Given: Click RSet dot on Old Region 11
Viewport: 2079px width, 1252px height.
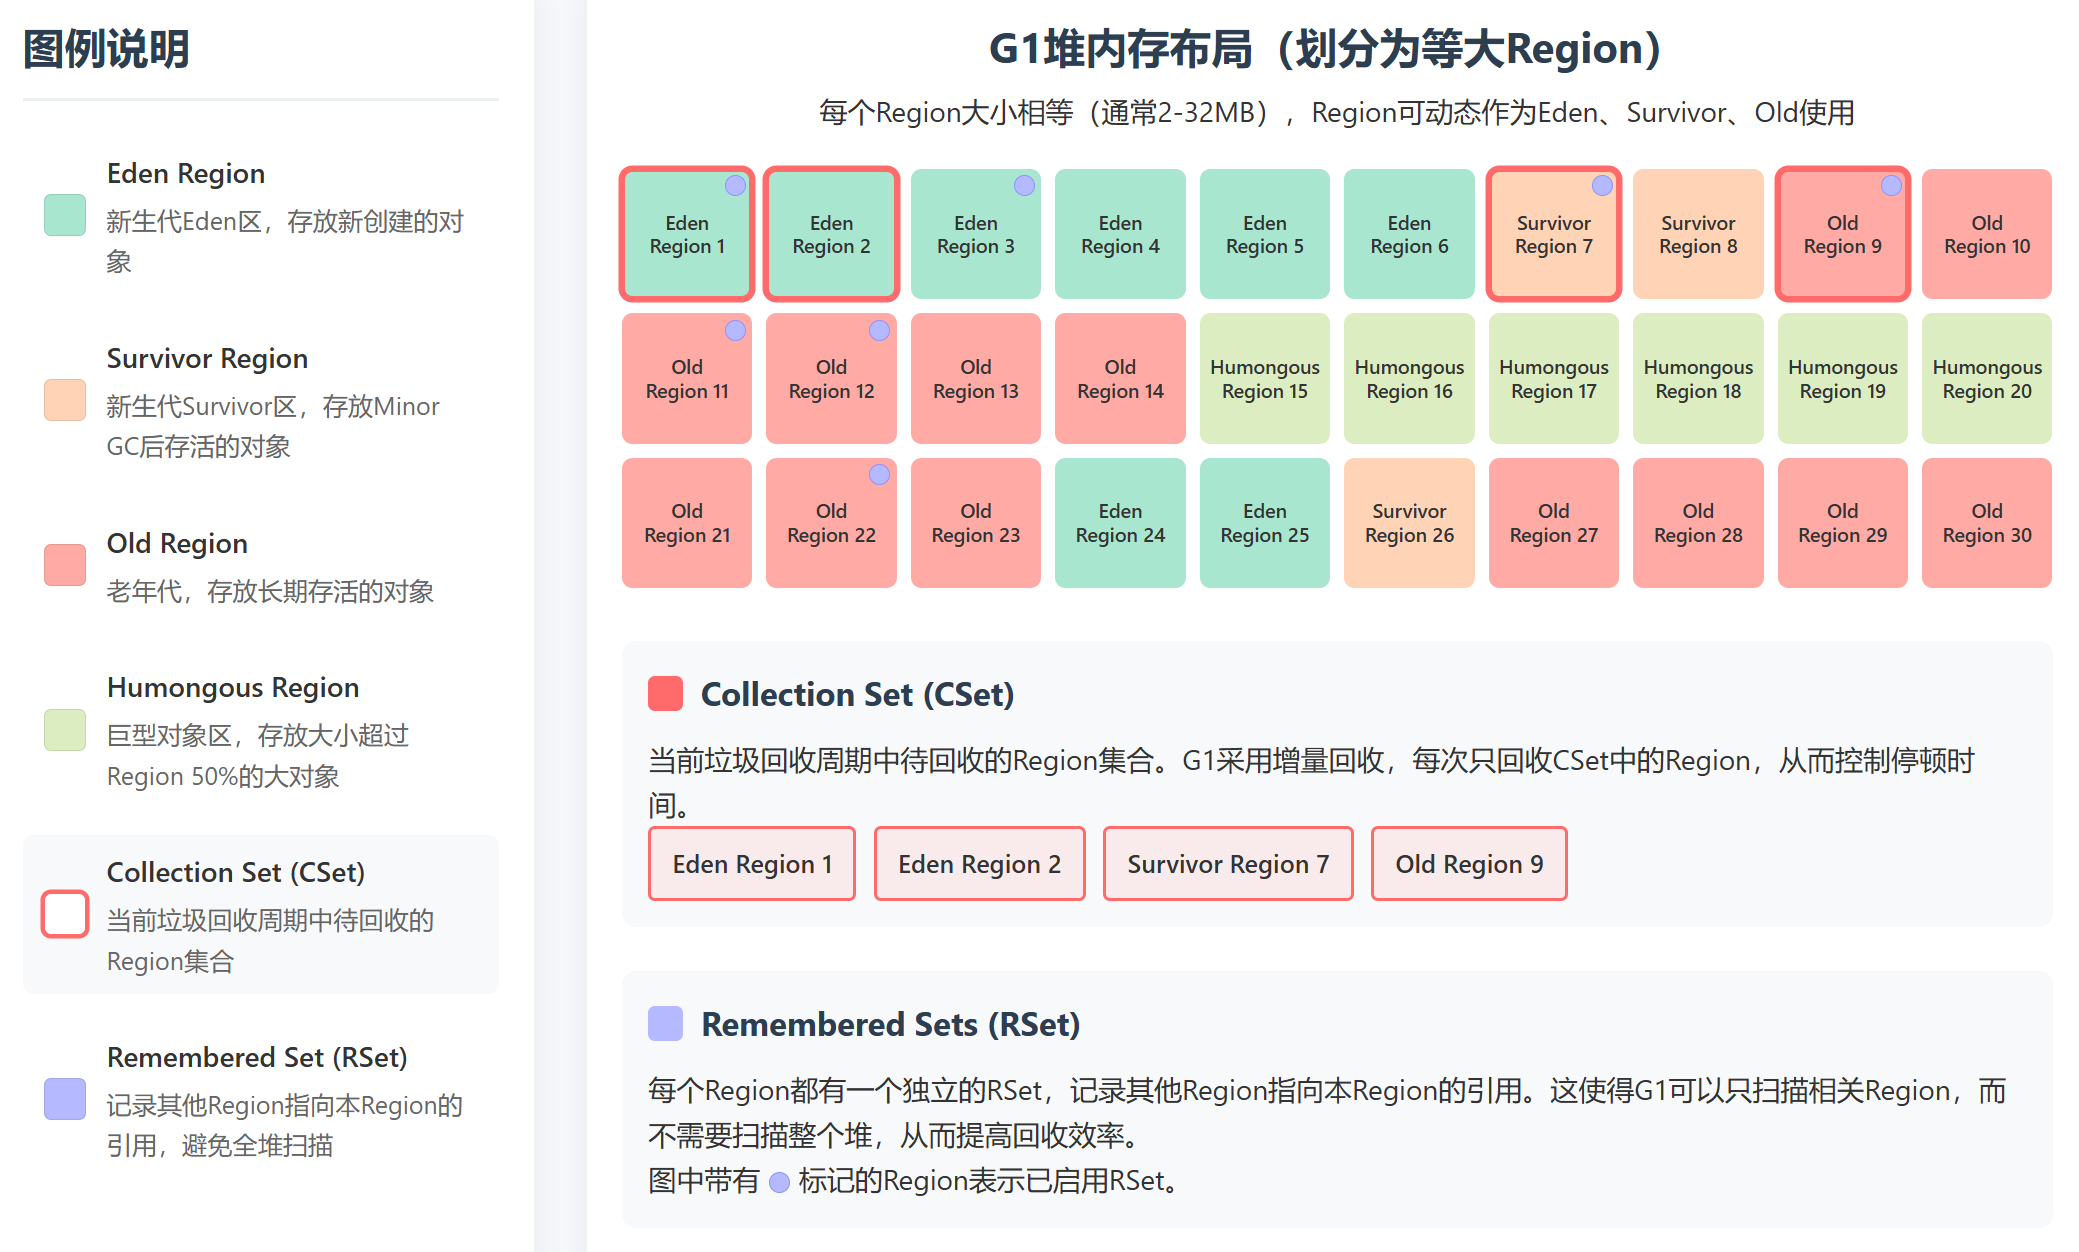Looking at the screenshot, I should coord(735,330).
